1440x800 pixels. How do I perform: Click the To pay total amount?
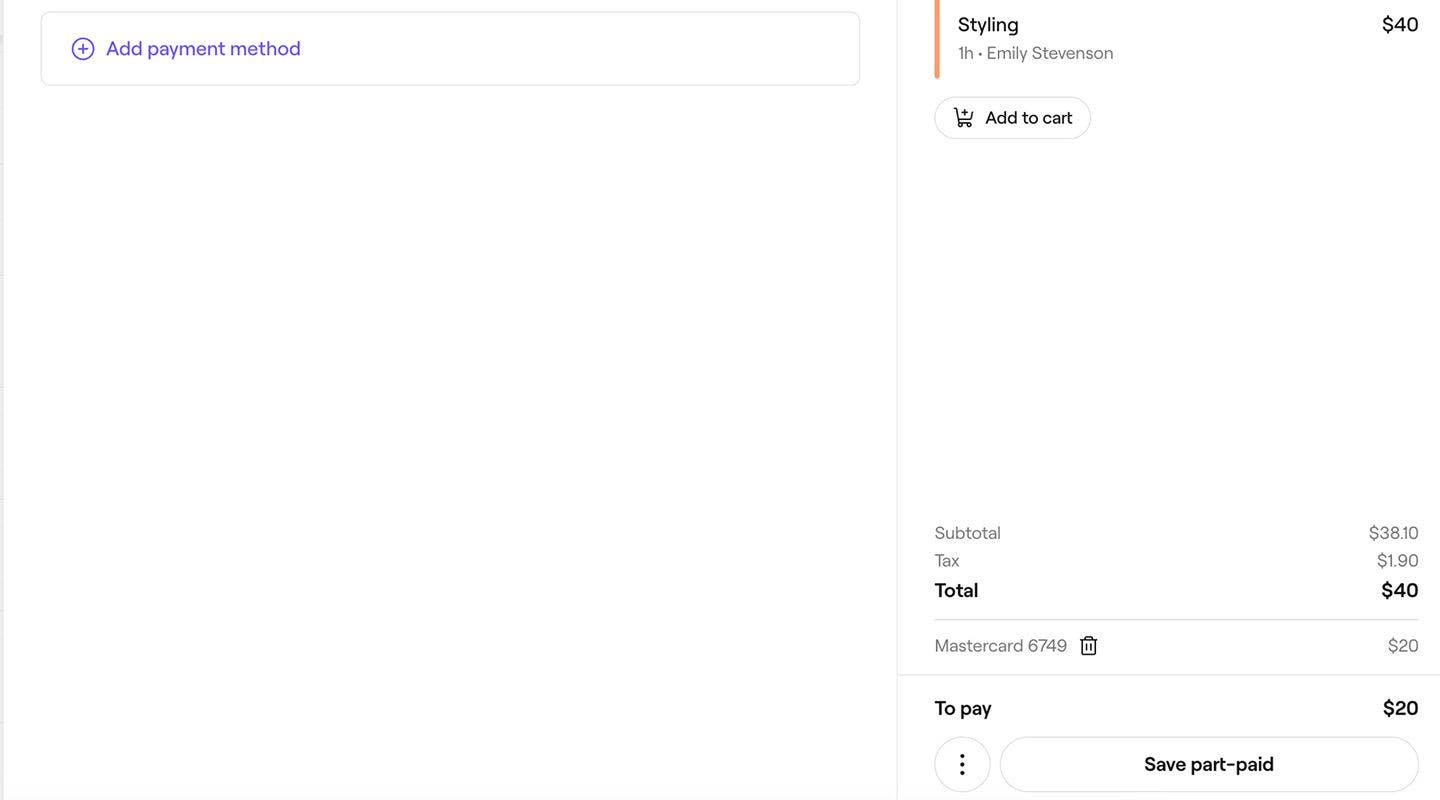pyautogui.click(x=1398, y=707)
